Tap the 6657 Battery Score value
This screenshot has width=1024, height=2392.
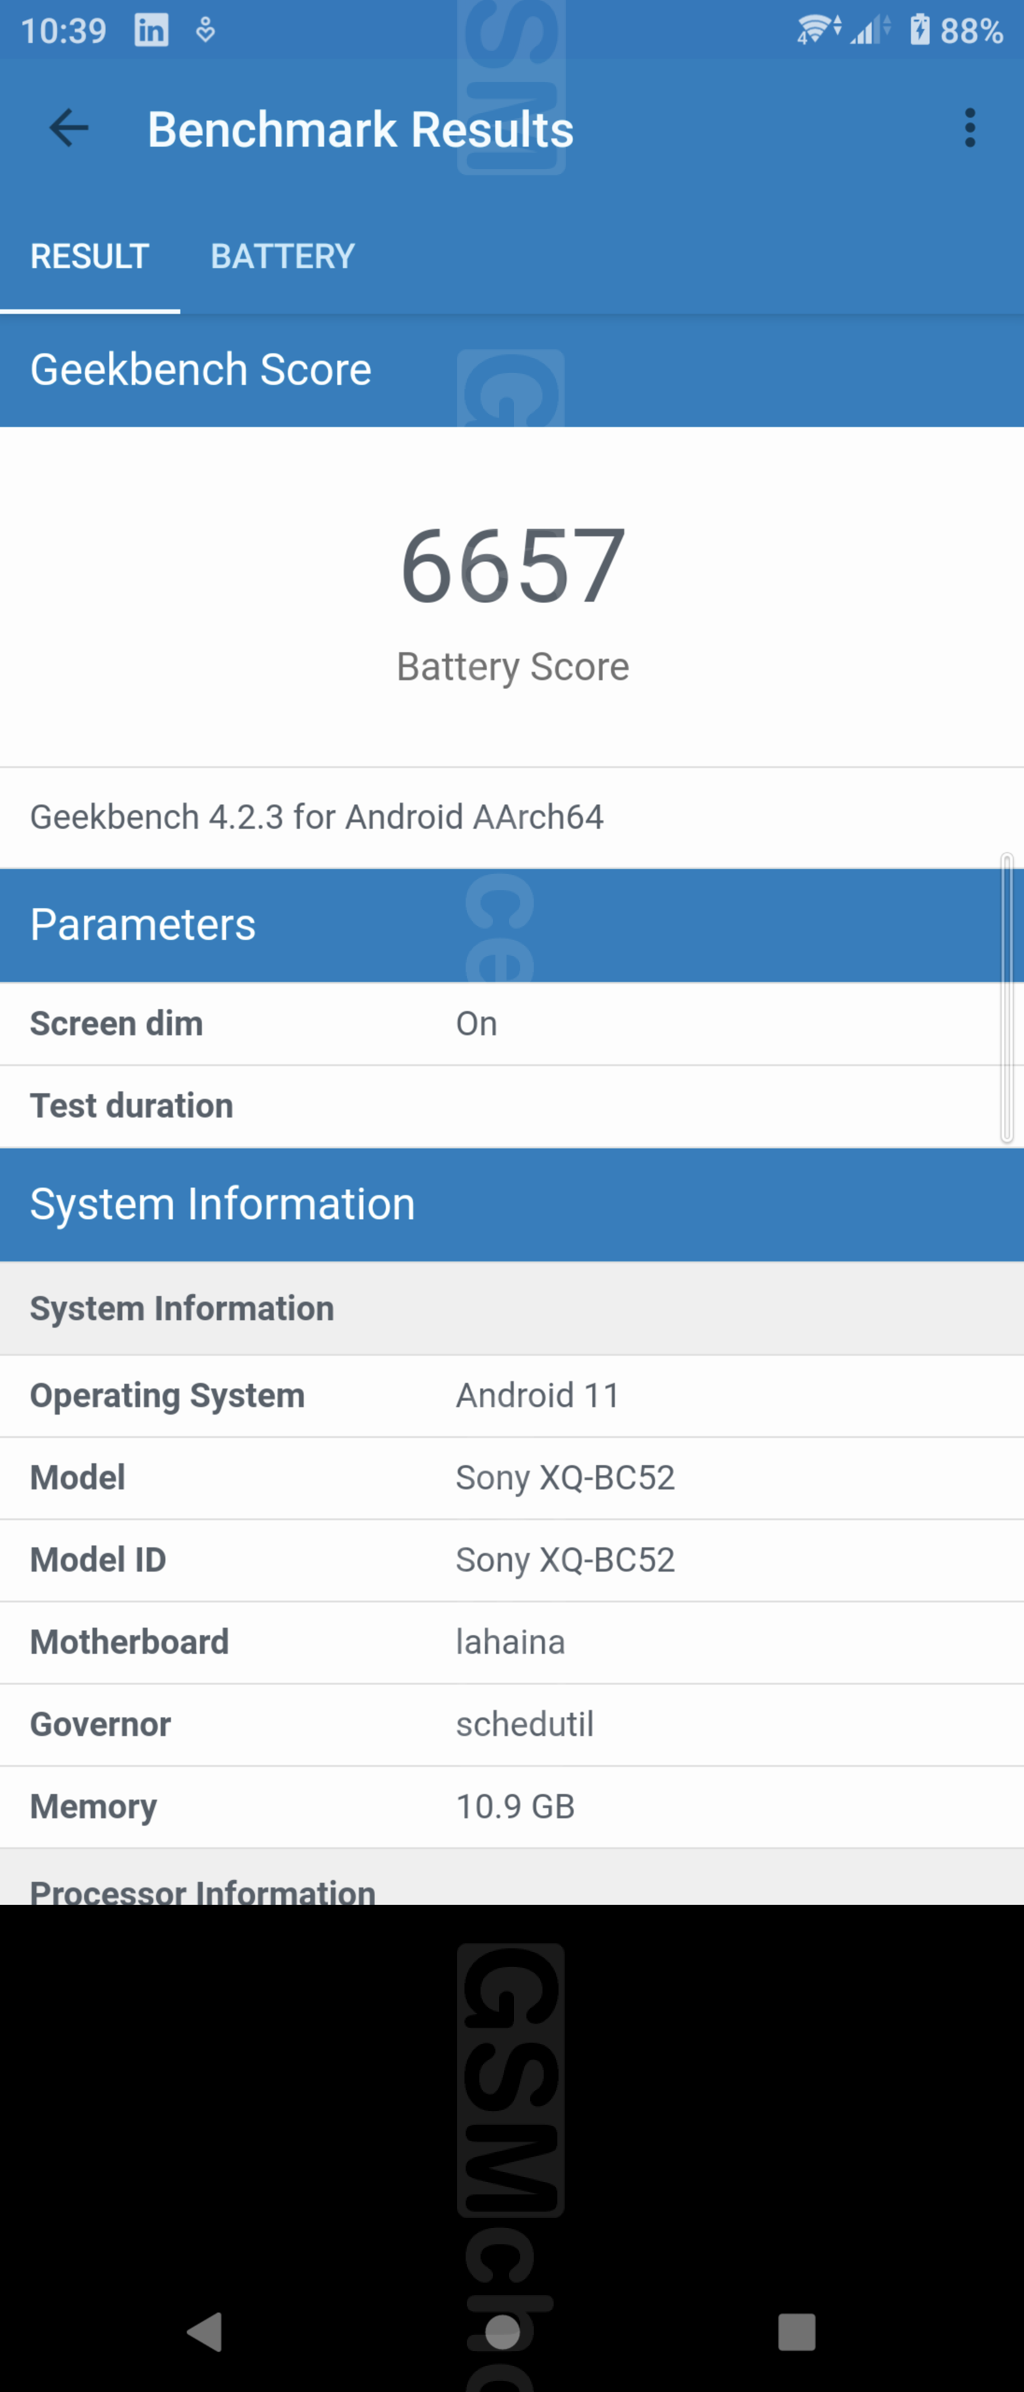(512, 566)
